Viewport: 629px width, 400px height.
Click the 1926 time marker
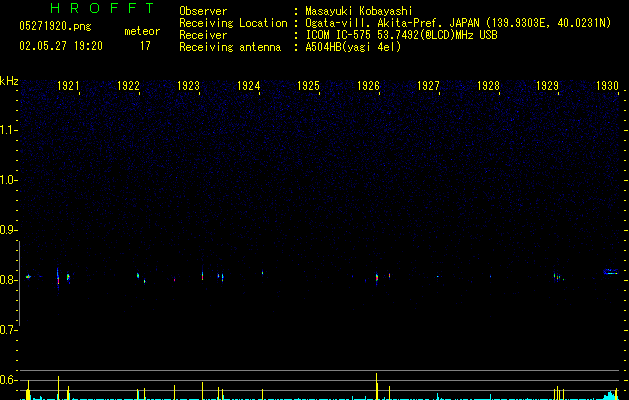(x=368, y=86)
